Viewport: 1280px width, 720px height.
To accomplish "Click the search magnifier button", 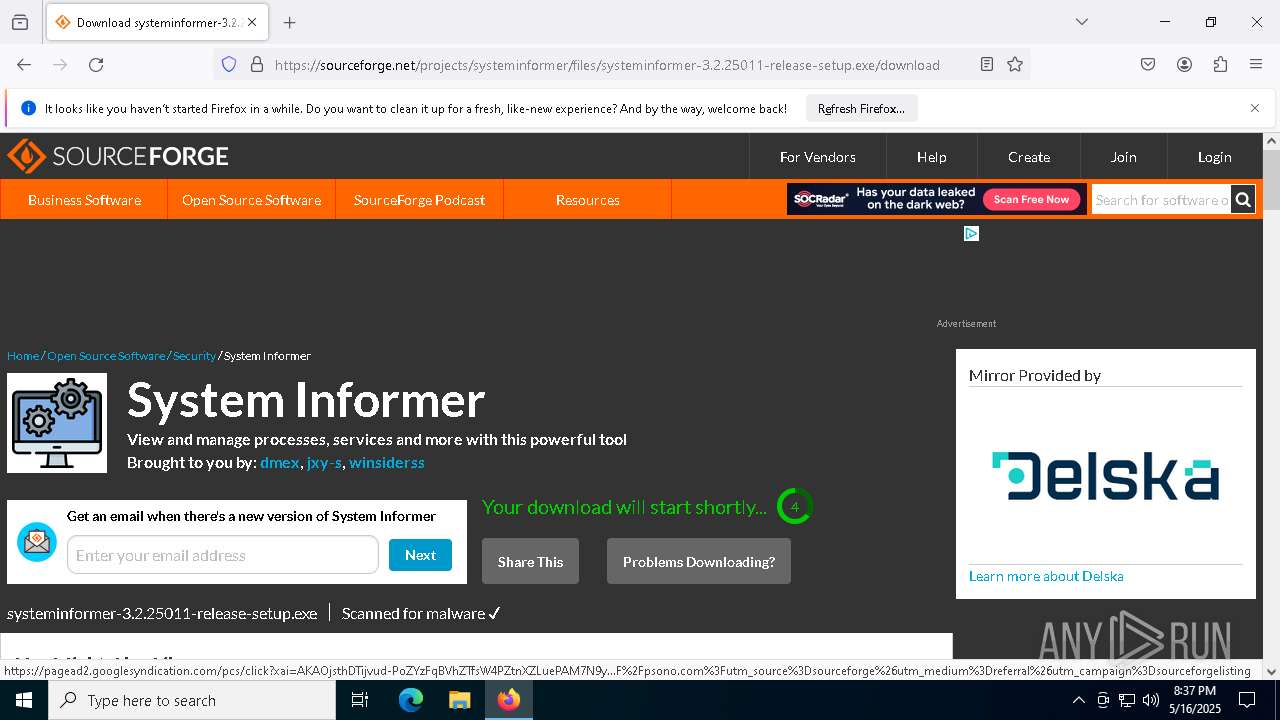I will pyautogui.click(x=1243, y=200).
